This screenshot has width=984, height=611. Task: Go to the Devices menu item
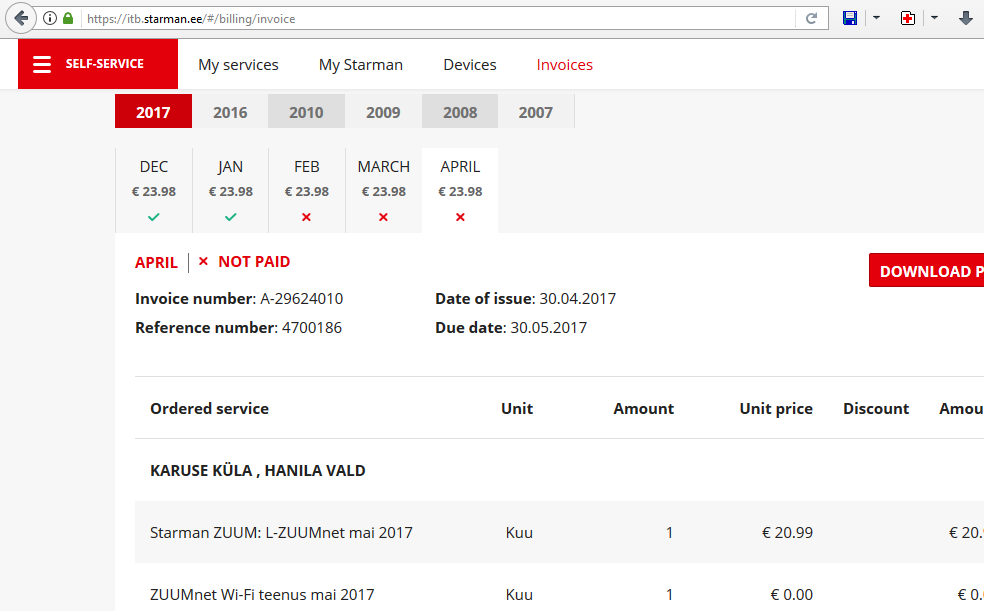(470, 64)
